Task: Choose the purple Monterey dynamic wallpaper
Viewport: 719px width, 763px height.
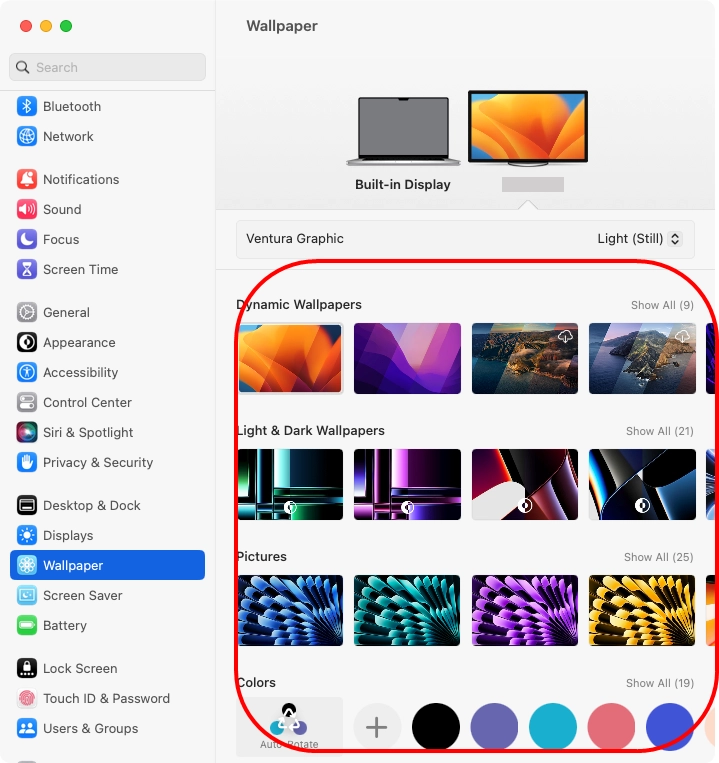Action: coord(407,358)
